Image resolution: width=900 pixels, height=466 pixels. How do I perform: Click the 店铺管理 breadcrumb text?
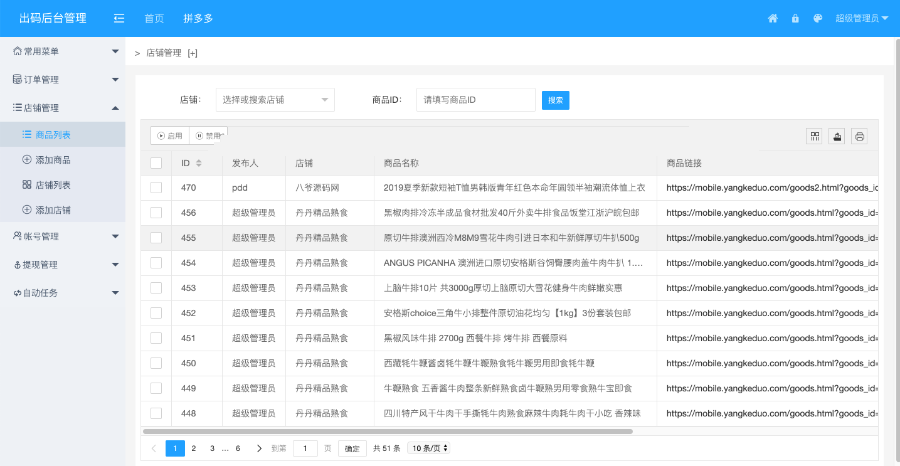click(x=164, y=53)
